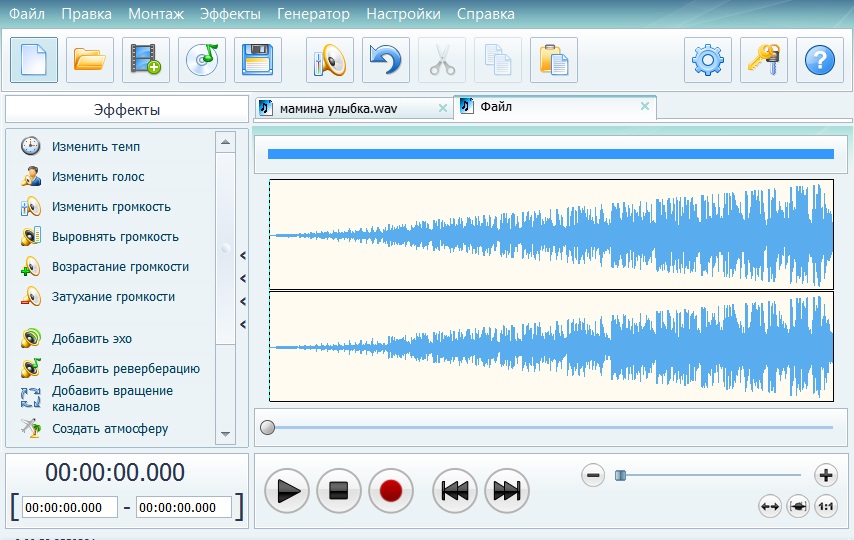Click the New file toolbar icon
This screenshot has height=540, width=854.
pyautogui.click(x=34, y=61)
